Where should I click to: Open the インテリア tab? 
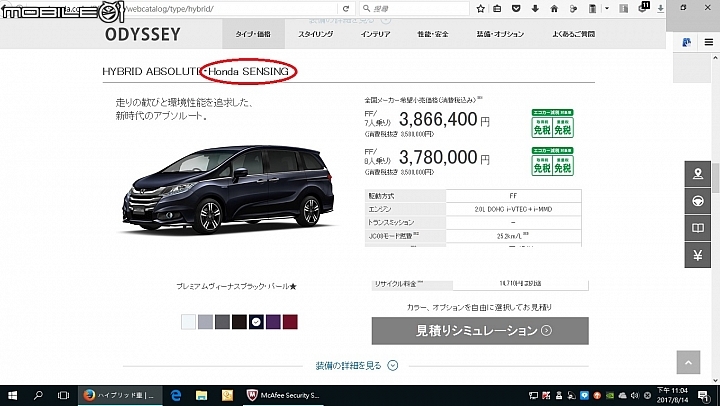point(375,34)
